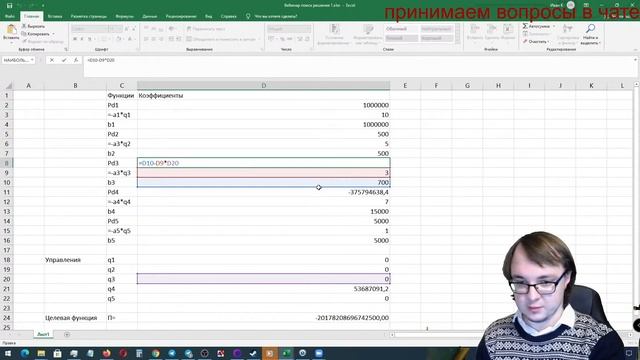The width and height of the screenshot is (640, 360).
Task: Click the Clear (Очистить) eraser icon
Action: pos(525,41)
